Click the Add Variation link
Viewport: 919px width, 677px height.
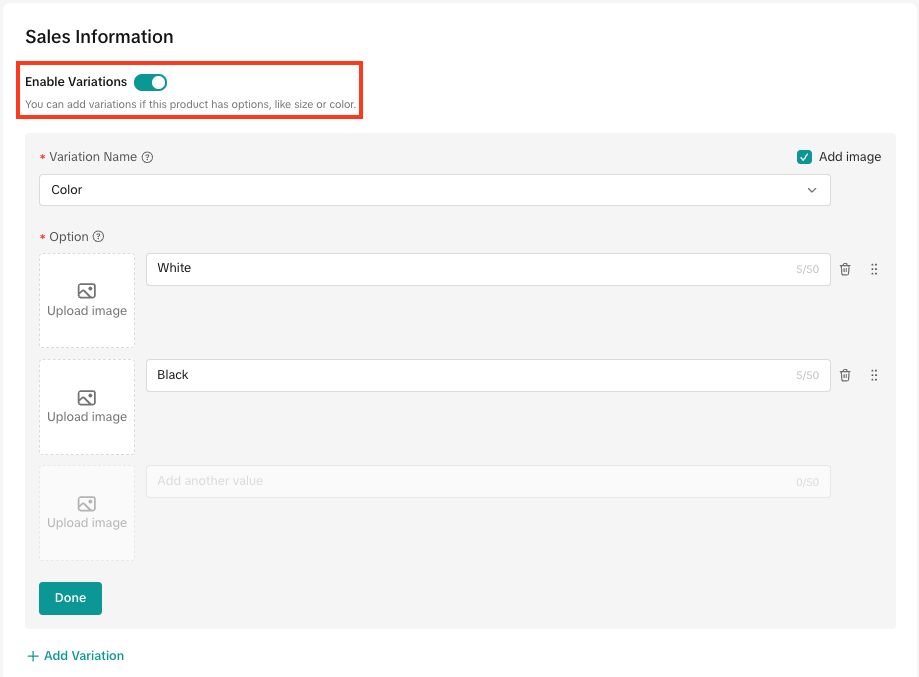pyautogui.click(x=84, y=656)
